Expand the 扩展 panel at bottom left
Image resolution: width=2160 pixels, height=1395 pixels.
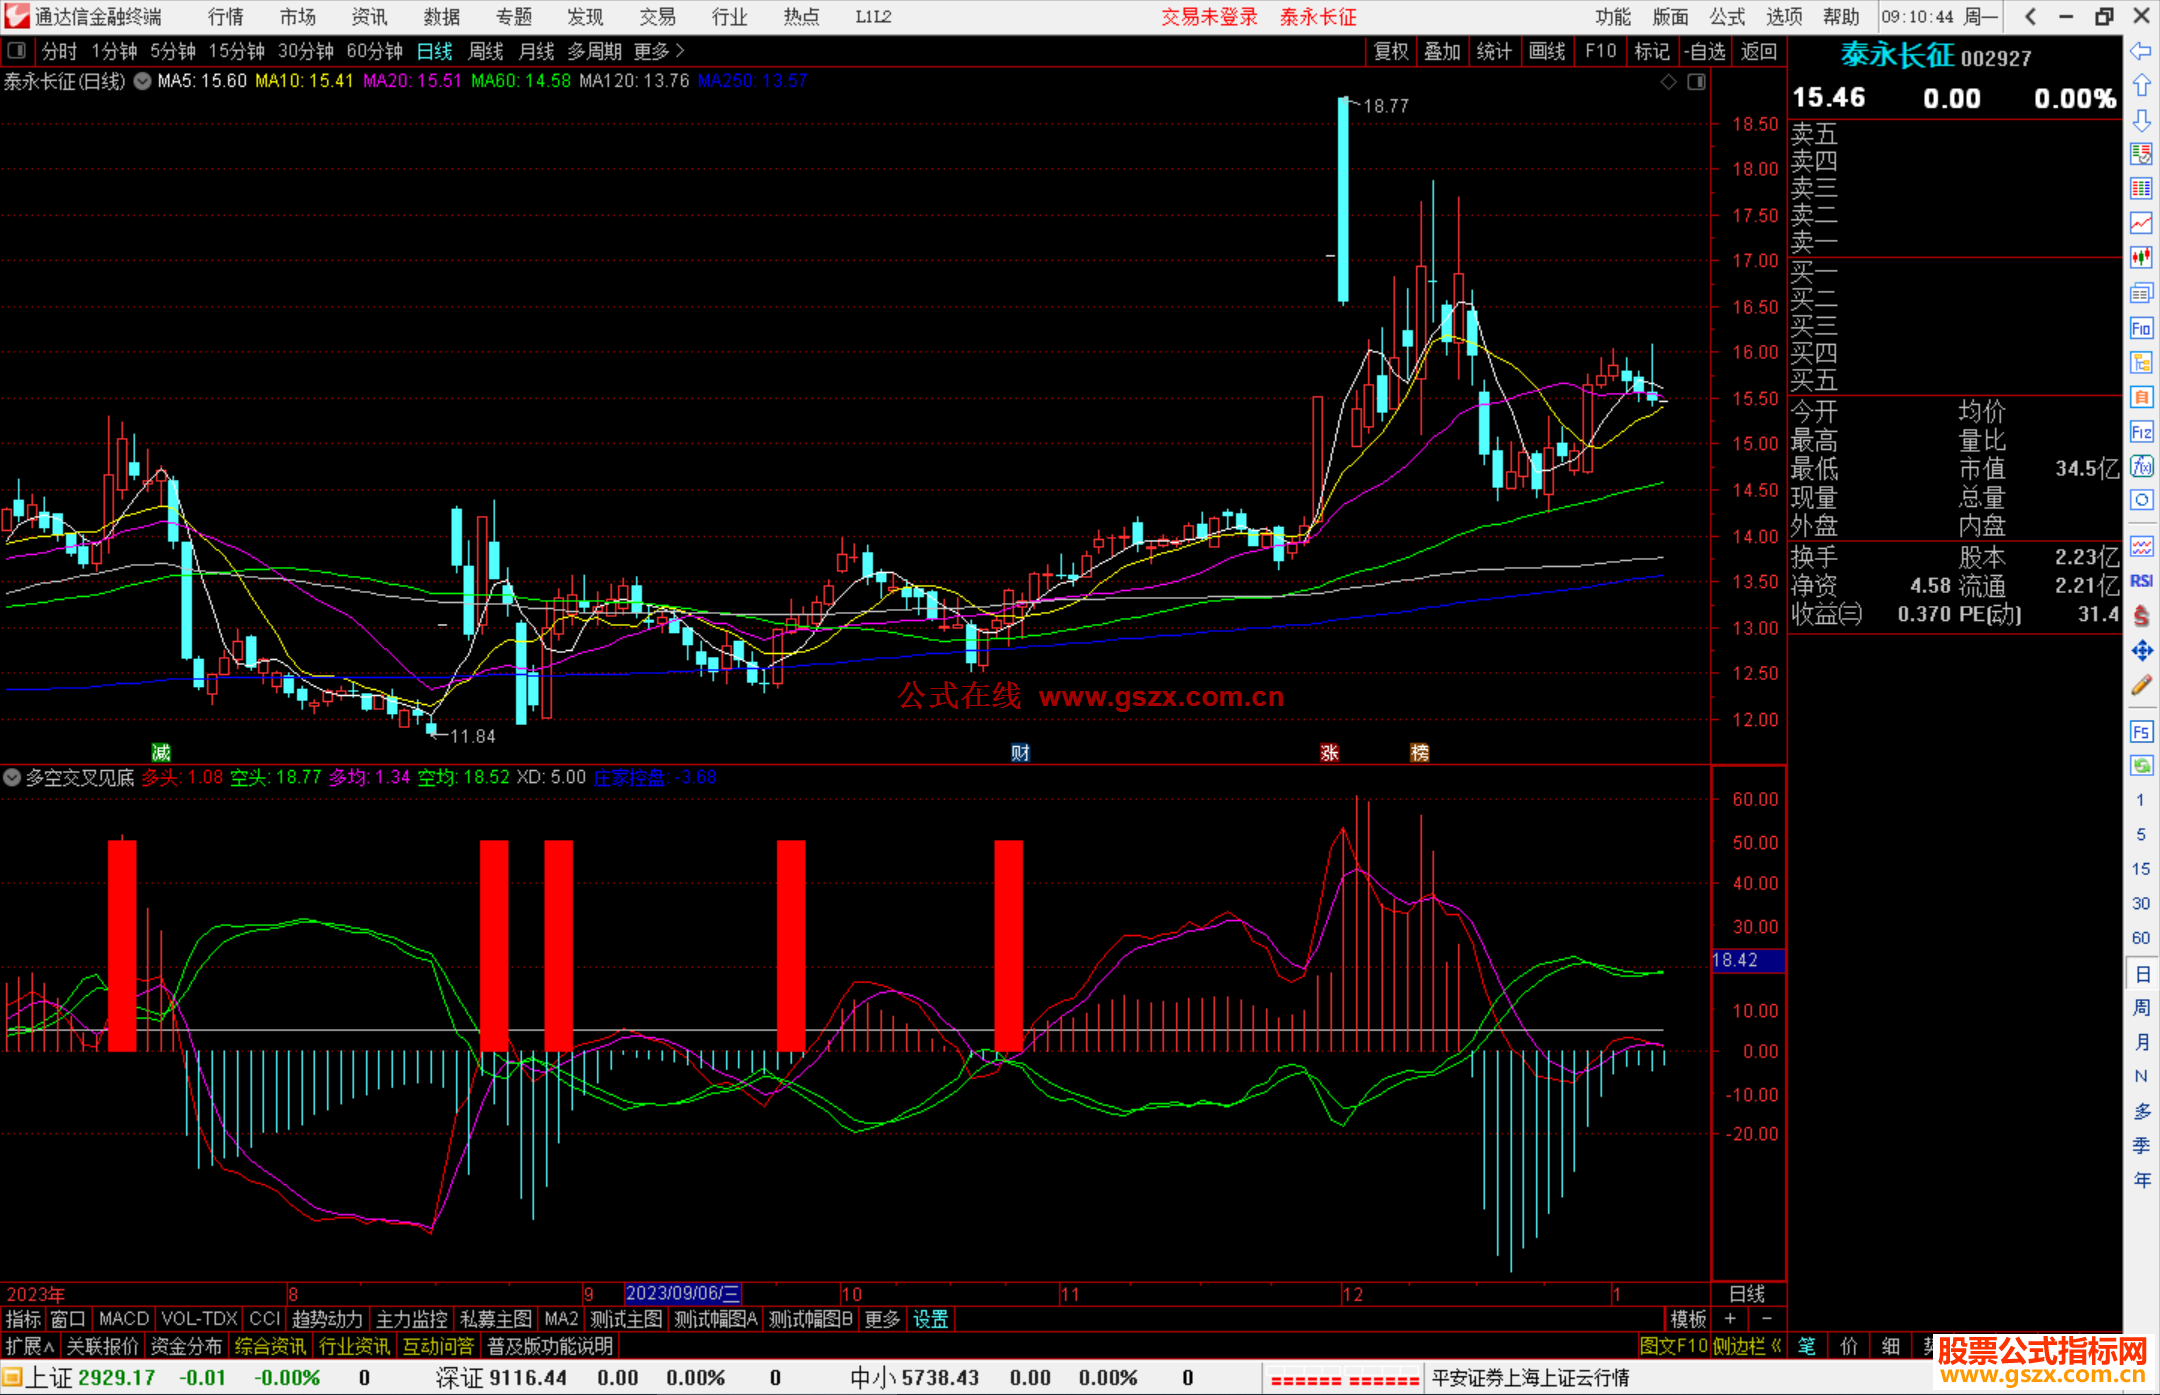(29, 1346)
